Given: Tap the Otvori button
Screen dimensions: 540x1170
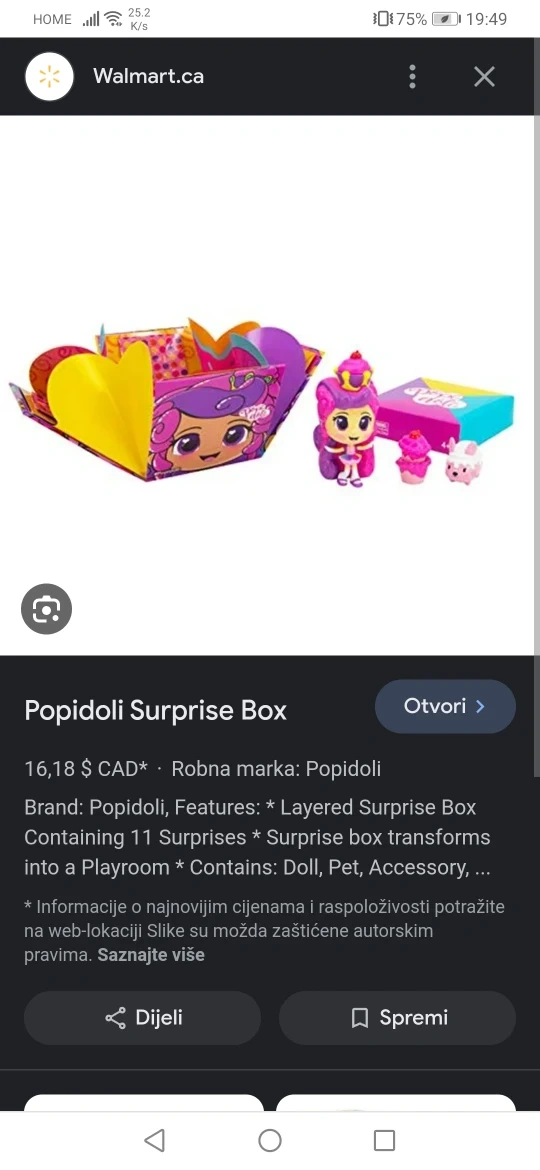Looking at the screenshot, I should 445,706.
